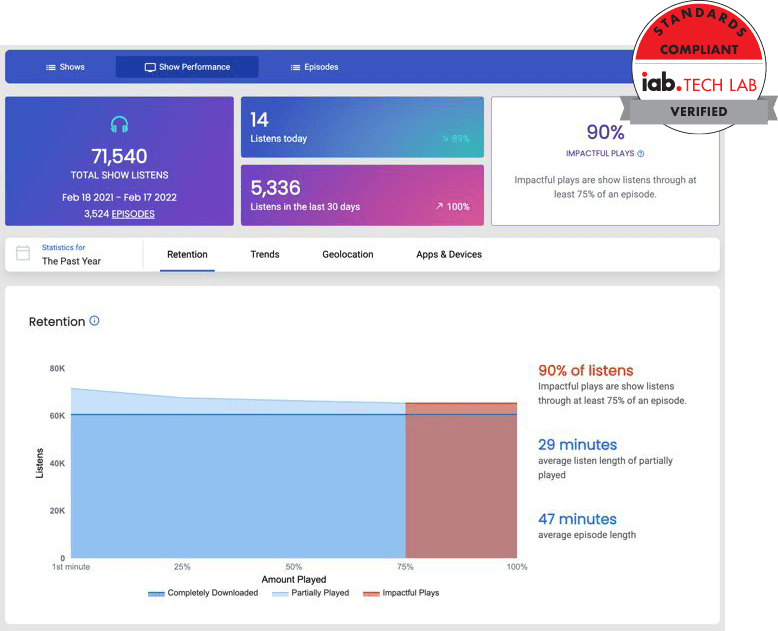Click the red Impactful Plays chart region
The width and height of the screenshot is (778, 631).
461,480
